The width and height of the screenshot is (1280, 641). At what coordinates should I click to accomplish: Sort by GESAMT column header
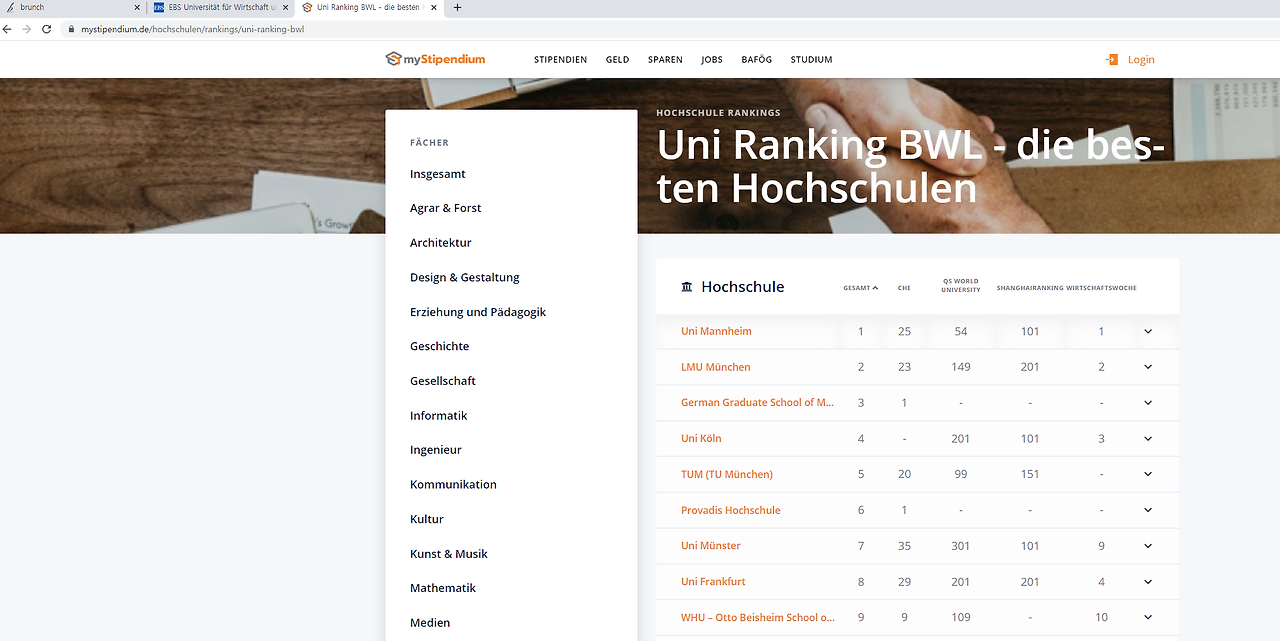tap(860, 288)
